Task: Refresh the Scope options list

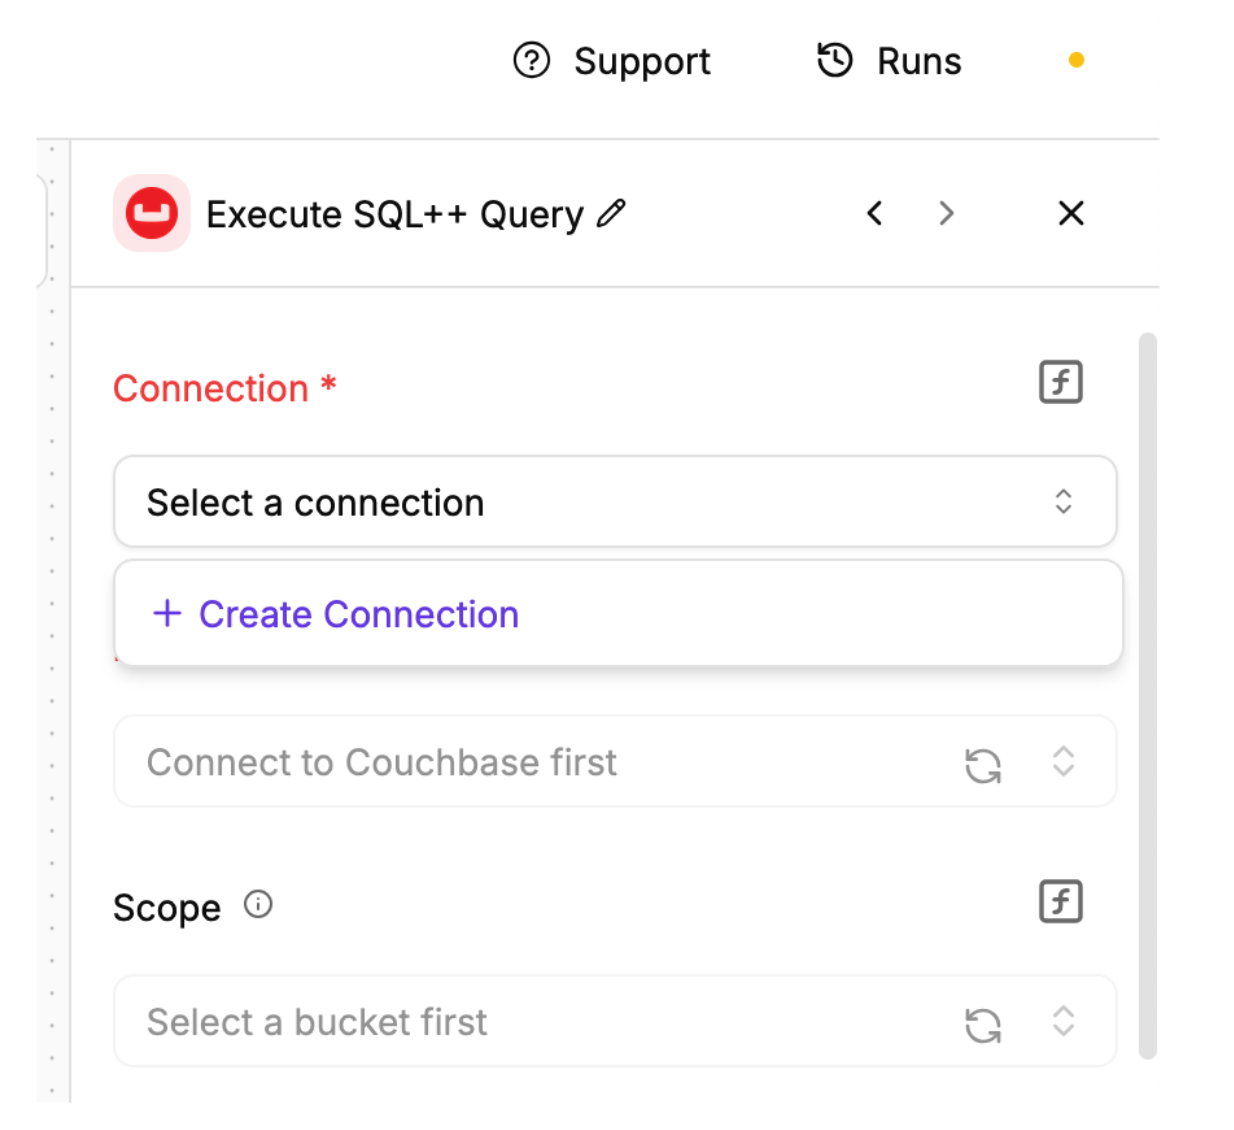Action: (x=983, y=1025)
